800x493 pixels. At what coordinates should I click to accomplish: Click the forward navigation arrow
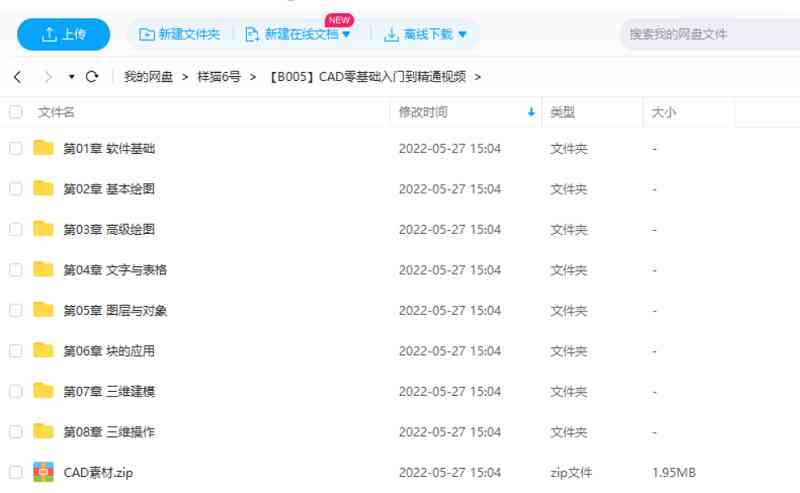pyautogui.click(x=47, y=77)
